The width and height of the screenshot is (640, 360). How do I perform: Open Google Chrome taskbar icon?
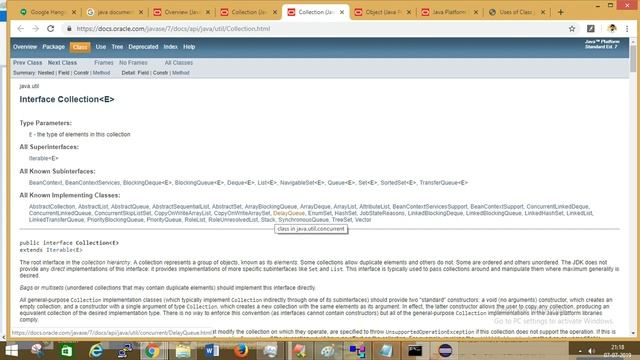152,351
